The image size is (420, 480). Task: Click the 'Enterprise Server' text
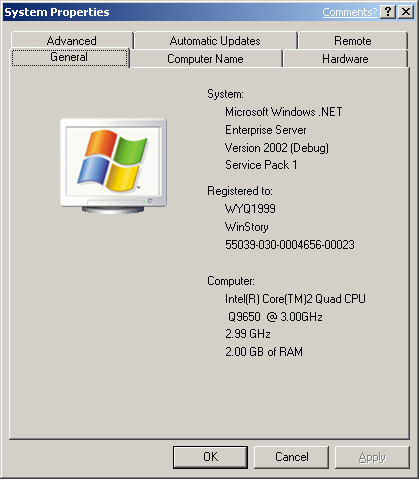coord(266,130)
